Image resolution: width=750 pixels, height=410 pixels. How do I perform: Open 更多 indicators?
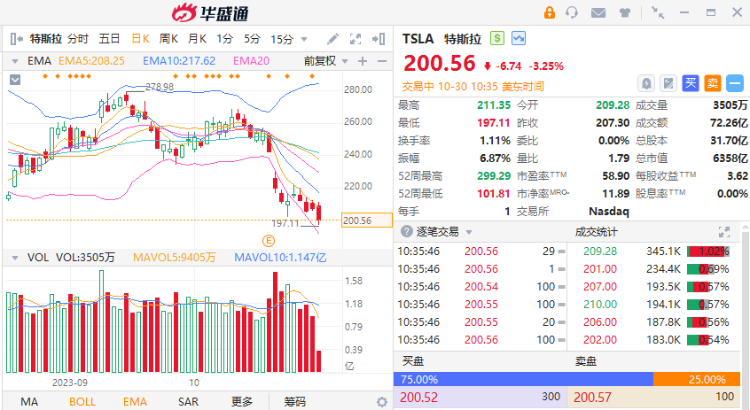pos(242,402)
